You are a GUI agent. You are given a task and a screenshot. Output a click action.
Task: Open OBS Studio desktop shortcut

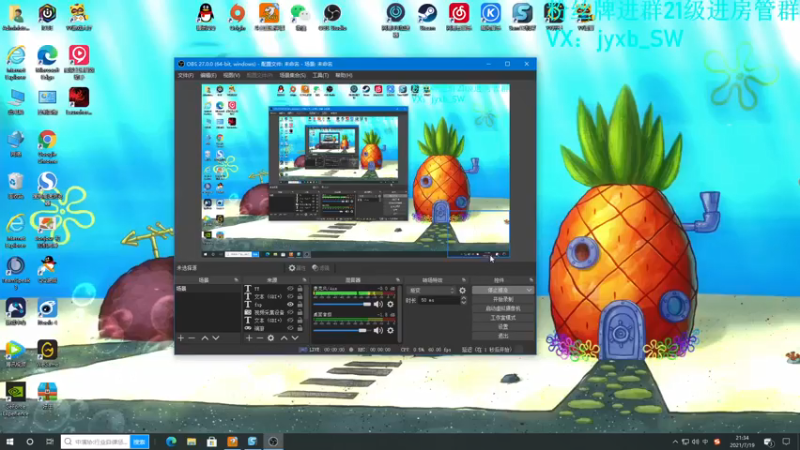tap(332, 17)
